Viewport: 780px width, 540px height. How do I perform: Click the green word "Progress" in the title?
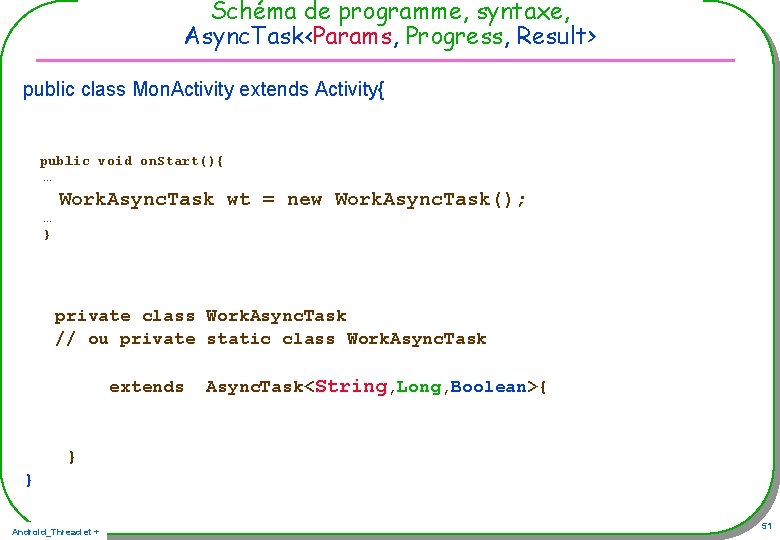(x=454, y=37)
